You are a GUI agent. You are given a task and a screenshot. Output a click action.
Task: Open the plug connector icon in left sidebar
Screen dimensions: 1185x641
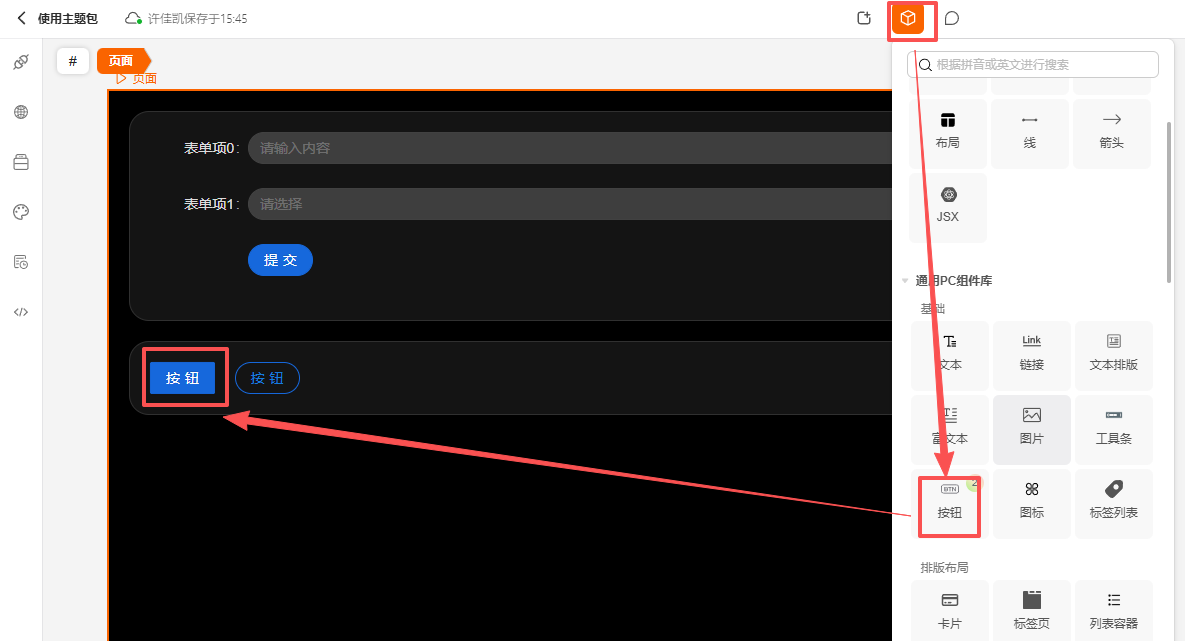[x=21, y=62]
